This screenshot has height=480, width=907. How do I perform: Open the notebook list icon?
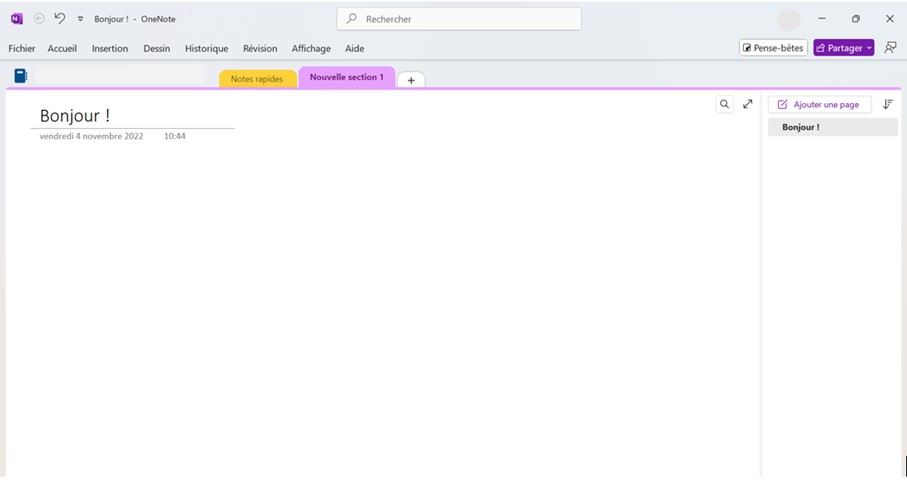pyautogui.click(x=20, y=76)
